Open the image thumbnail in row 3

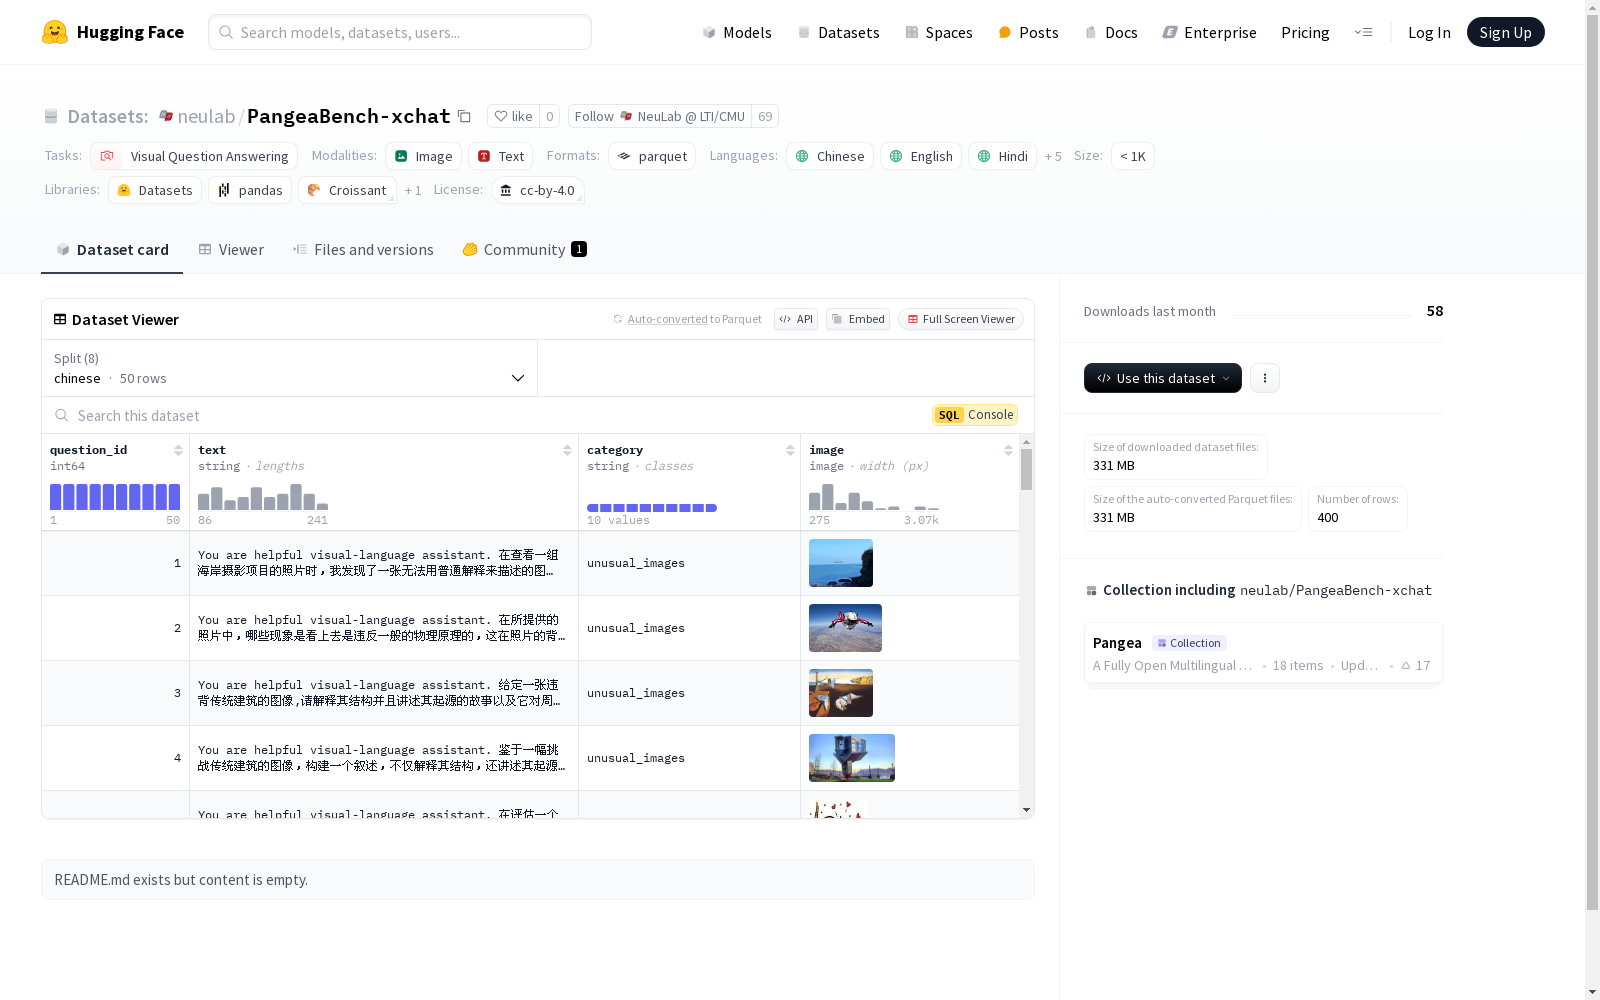click(x=841, y=693)
